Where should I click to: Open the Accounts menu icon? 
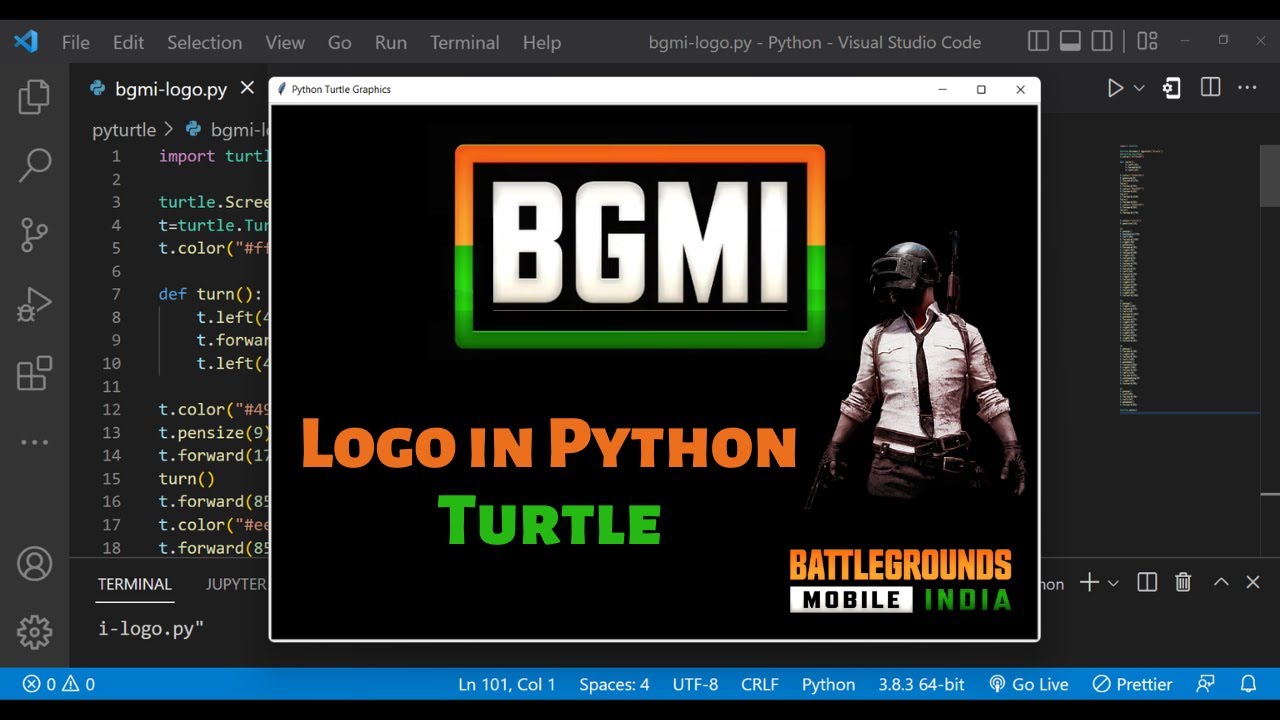tap(34, 564)
